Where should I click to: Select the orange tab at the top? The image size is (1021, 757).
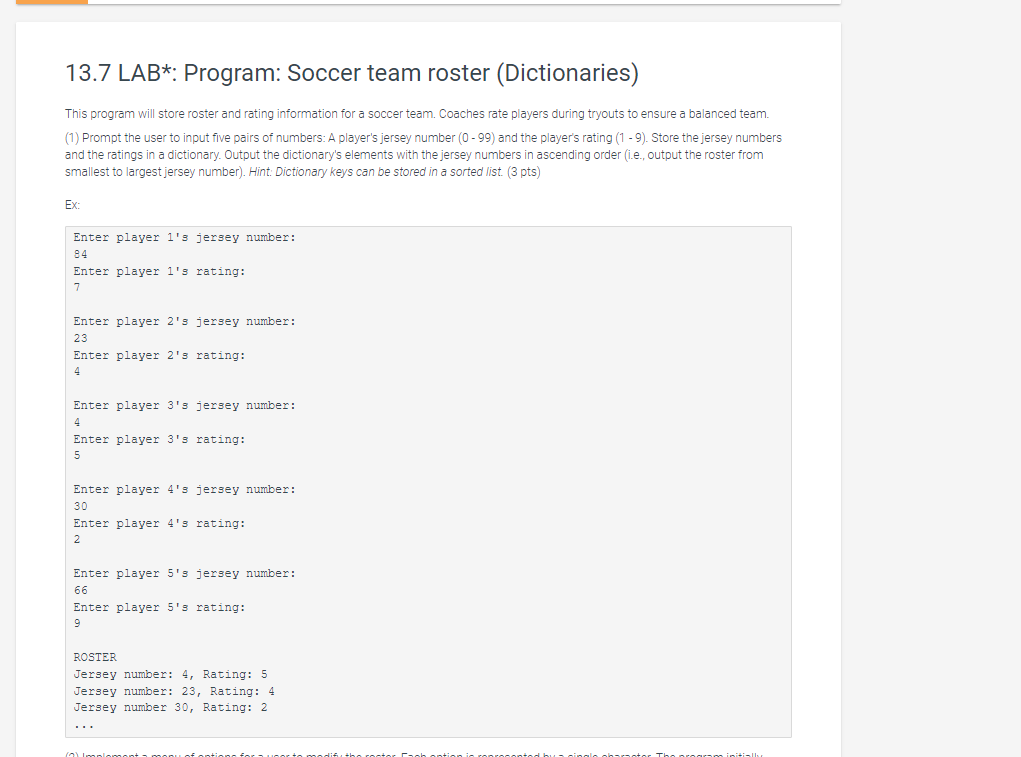tap(50, 4)
